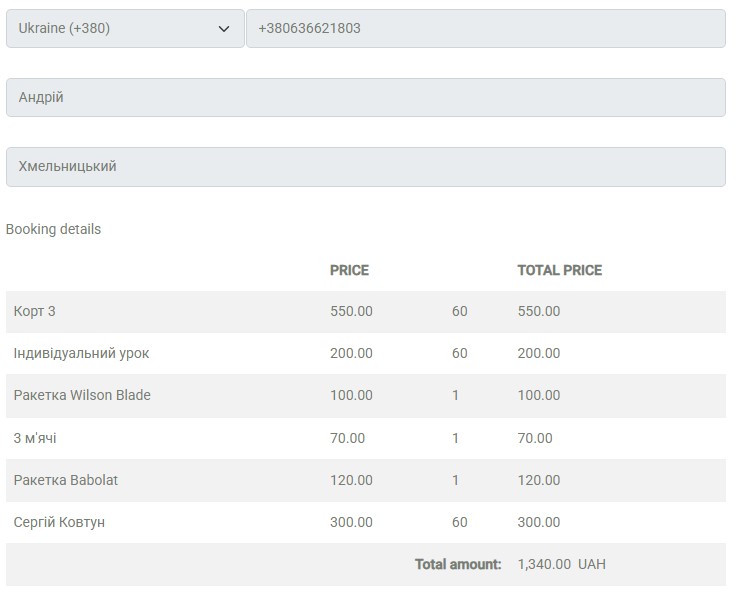741x603 pixels.
Task: Focus the name field containing Андрій
Action: 365,98
